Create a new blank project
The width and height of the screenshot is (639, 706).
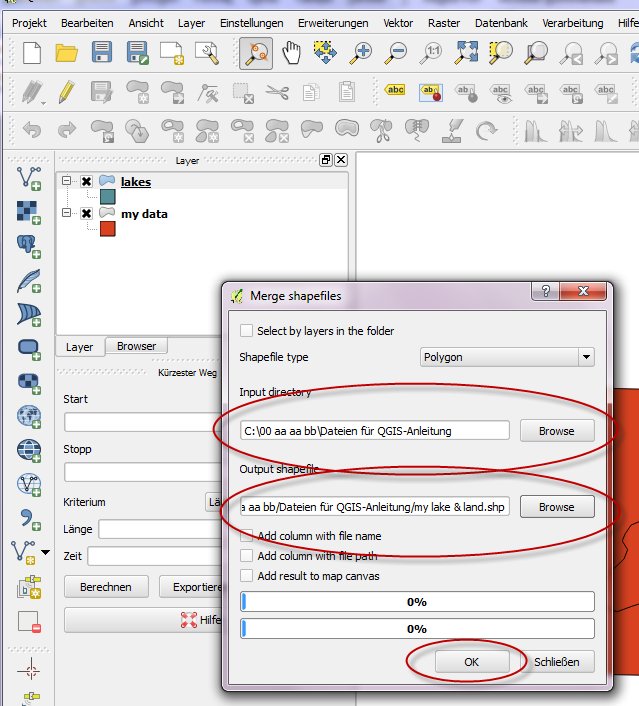[x=31, y=51]
